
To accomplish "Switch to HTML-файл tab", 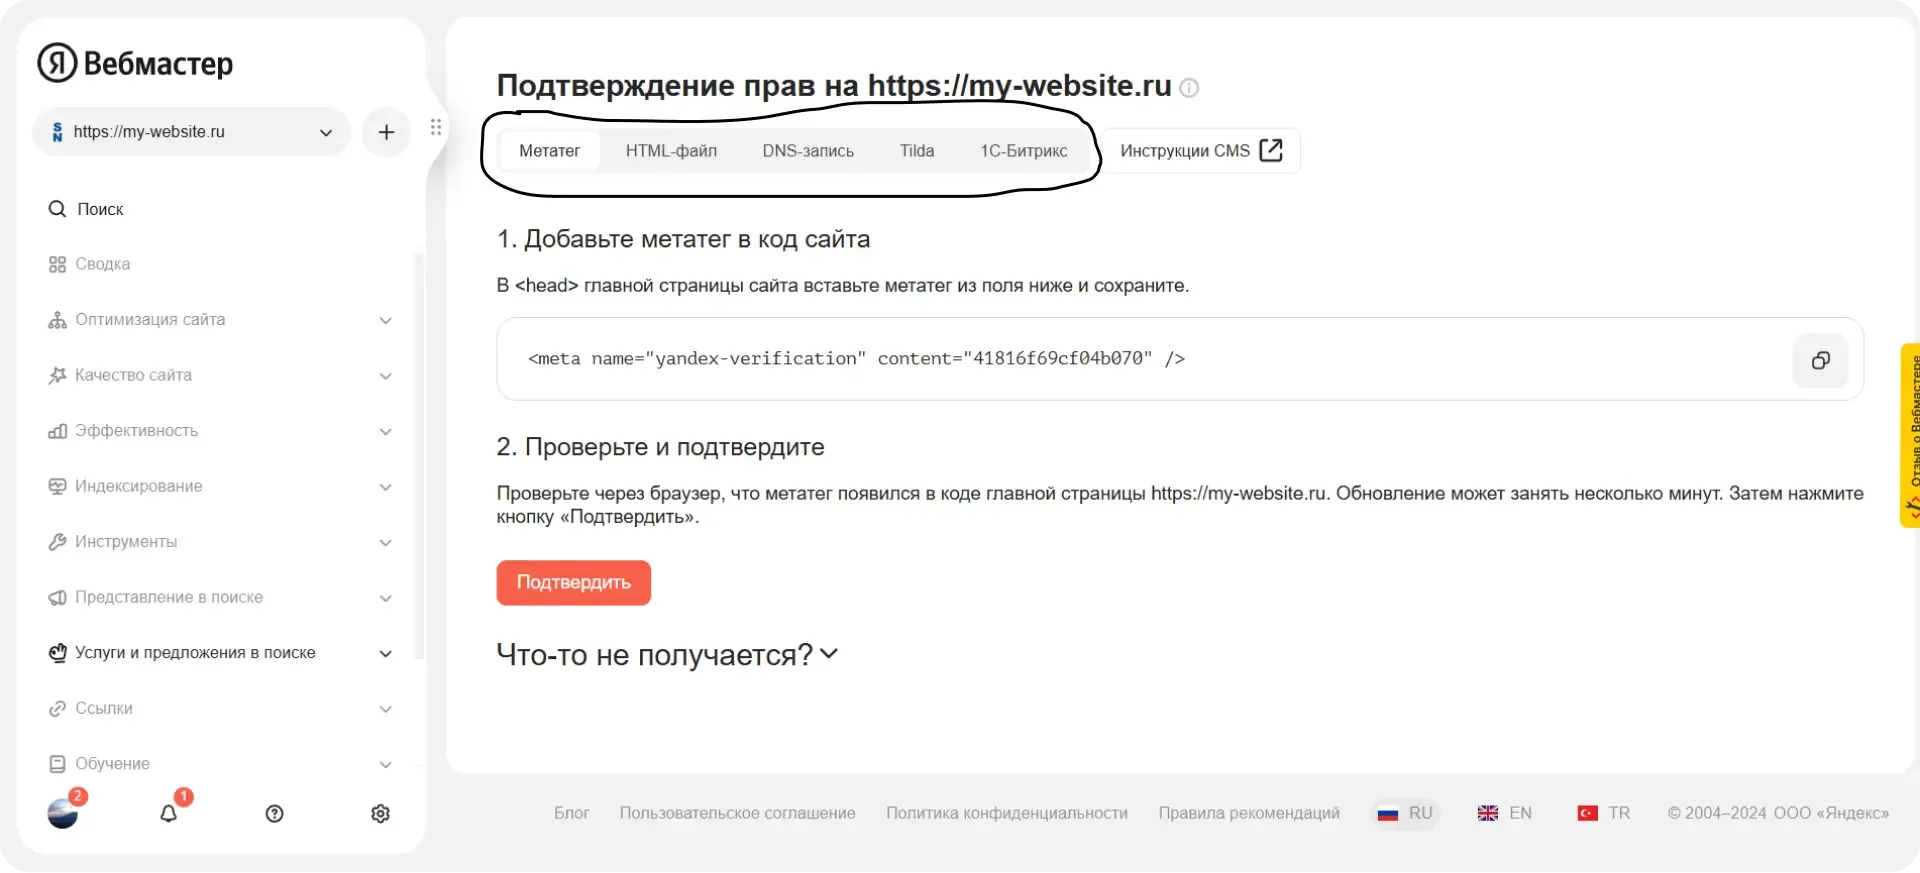I will [x=671, y=151].
